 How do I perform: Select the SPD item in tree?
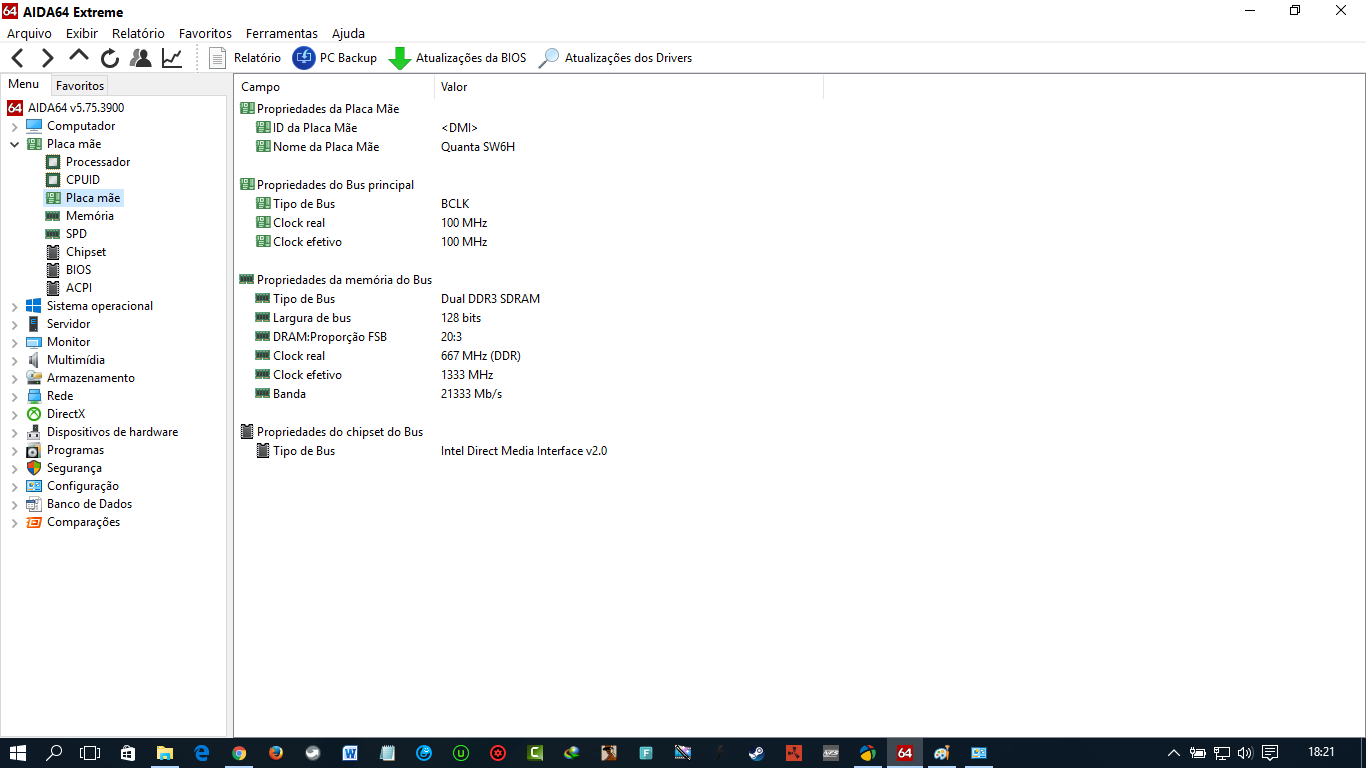[x=76, y=234]
